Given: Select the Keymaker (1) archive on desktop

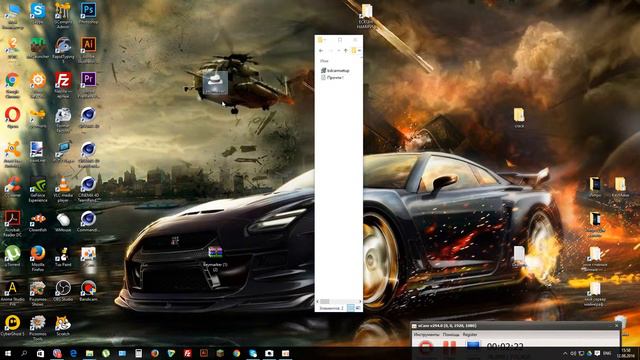Looking at the screenshot, I should 215,259.
